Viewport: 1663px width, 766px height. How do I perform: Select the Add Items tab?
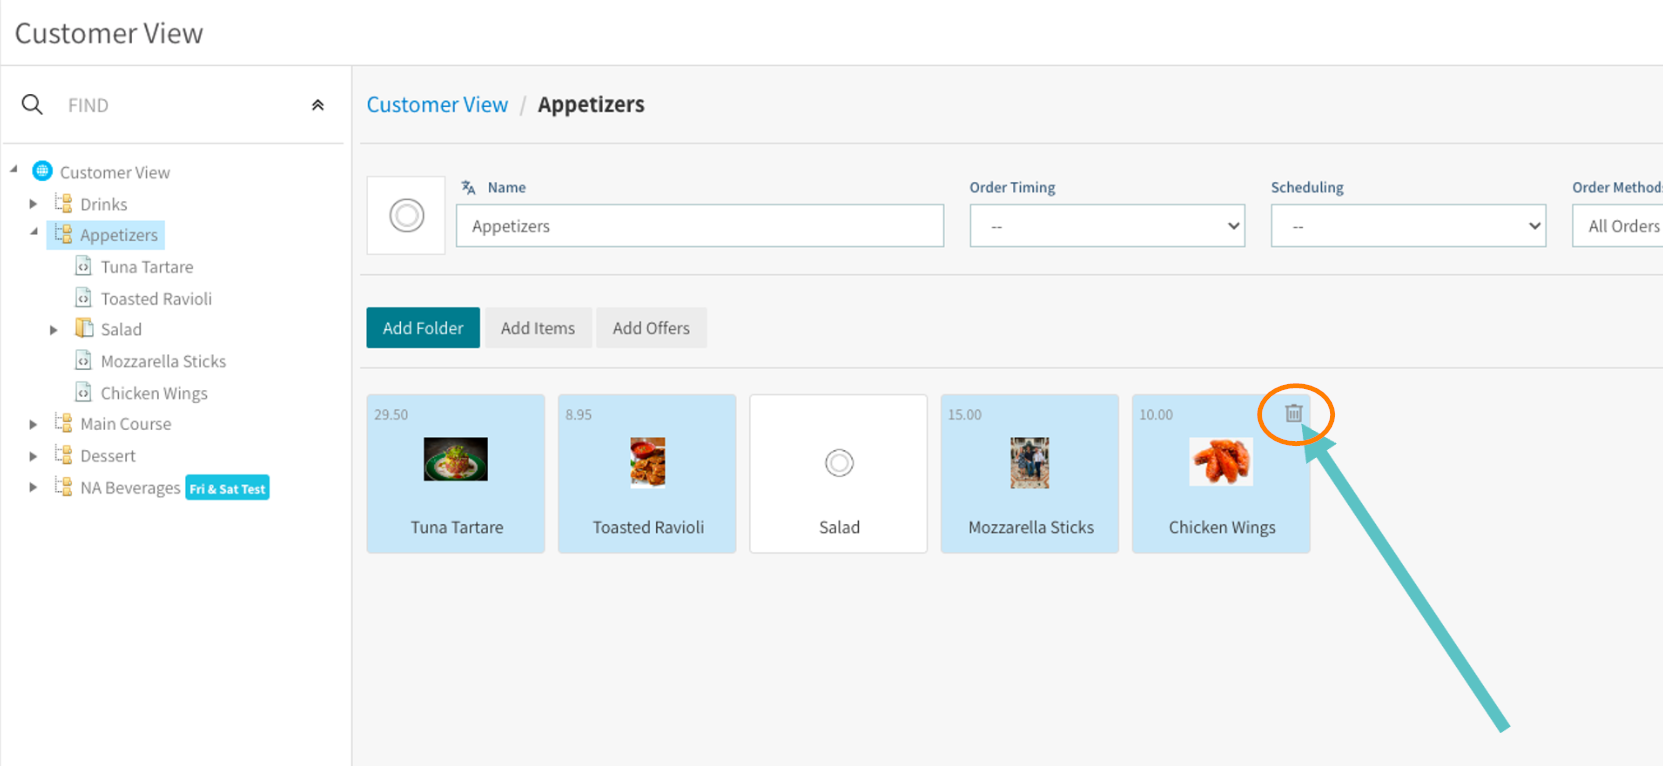pyautogui.click(x=537, y=328)
